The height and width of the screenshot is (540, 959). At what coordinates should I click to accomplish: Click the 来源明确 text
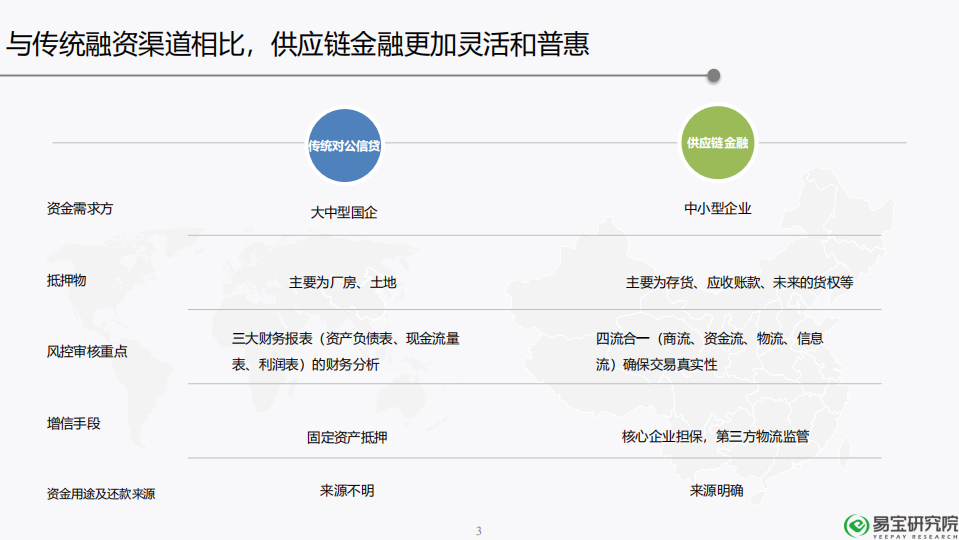[x=716, y=490]
